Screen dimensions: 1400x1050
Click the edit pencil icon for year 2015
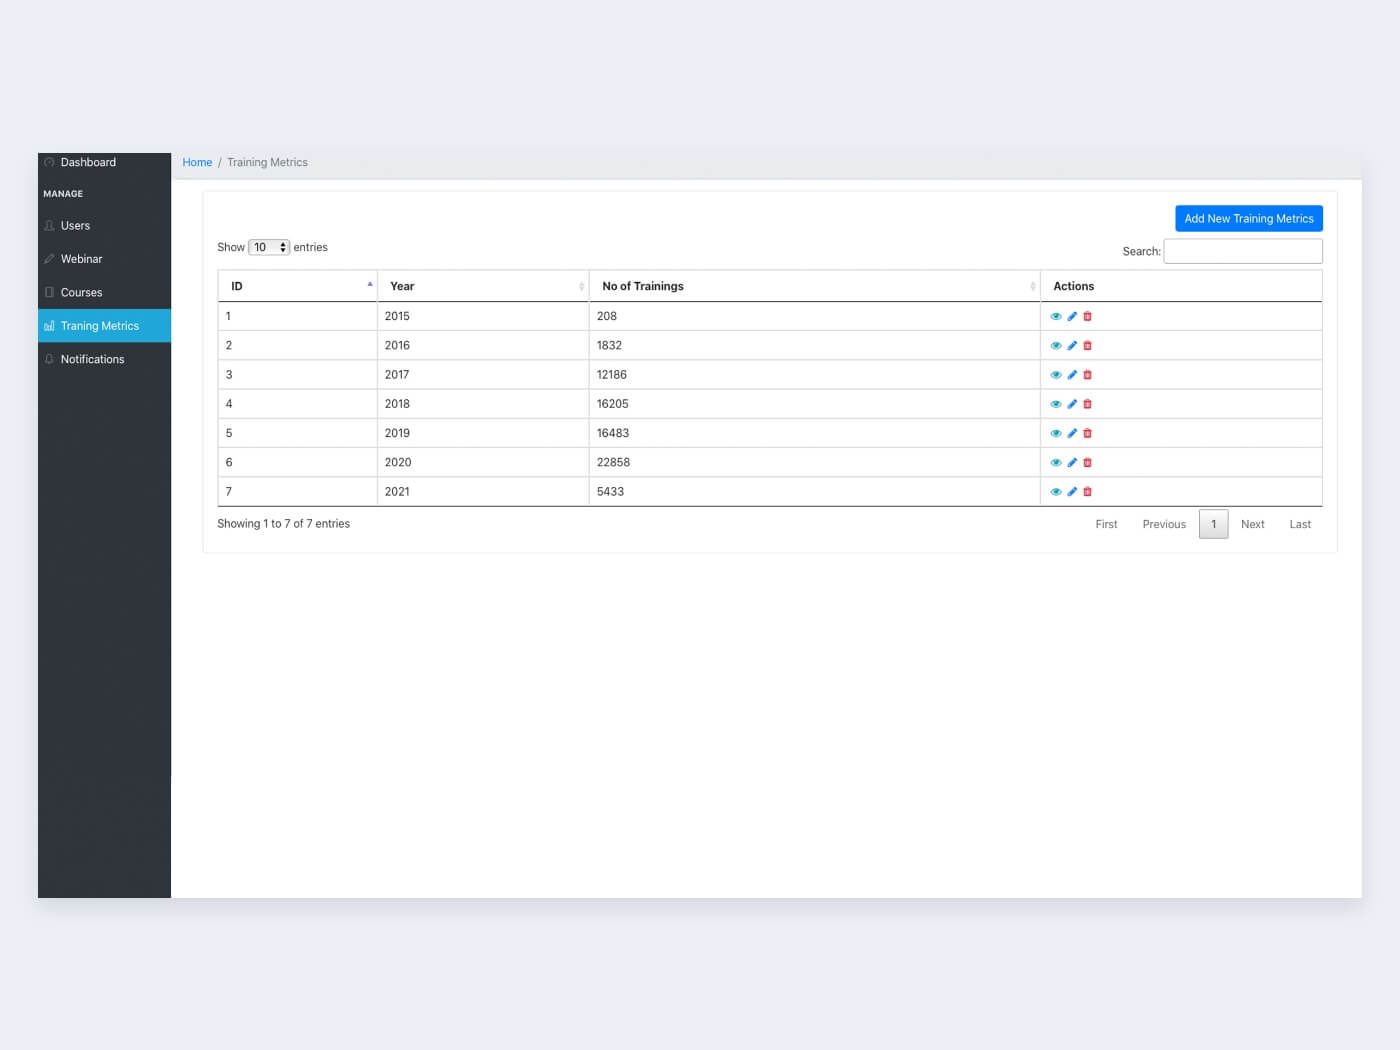(1072, 316)
